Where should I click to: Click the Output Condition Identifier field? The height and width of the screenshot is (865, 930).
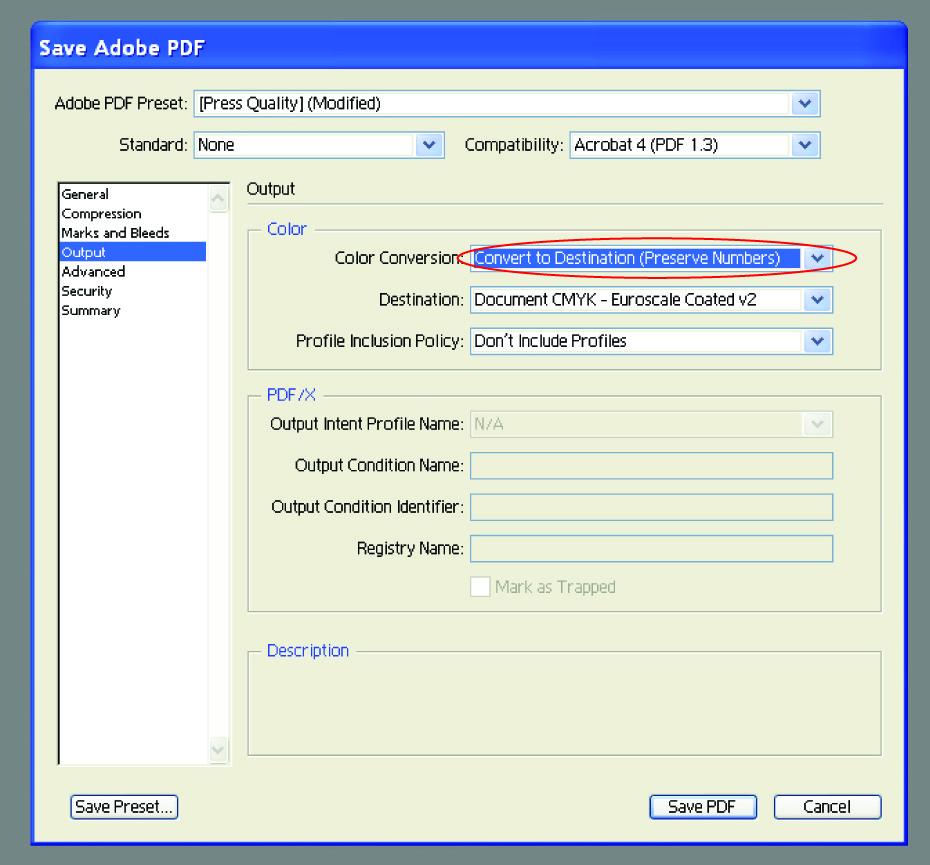651,507
